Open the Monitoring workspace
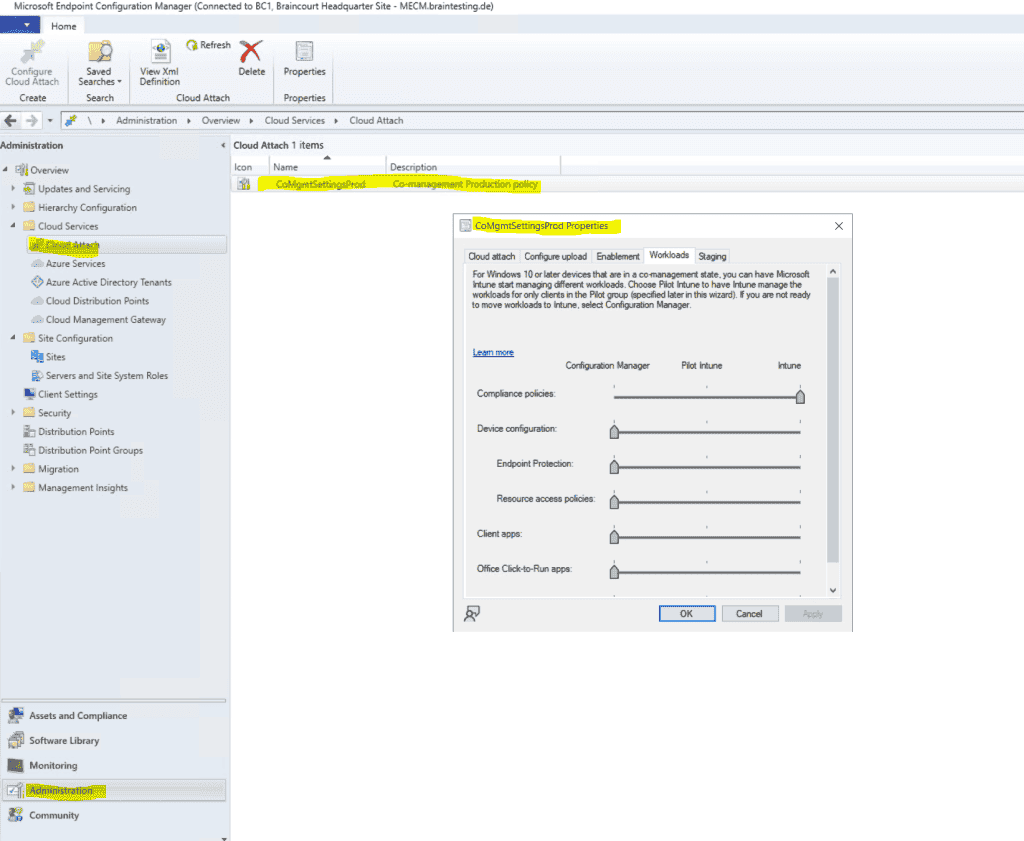This screenshot has width=1024, height=841. click(55, 765)
